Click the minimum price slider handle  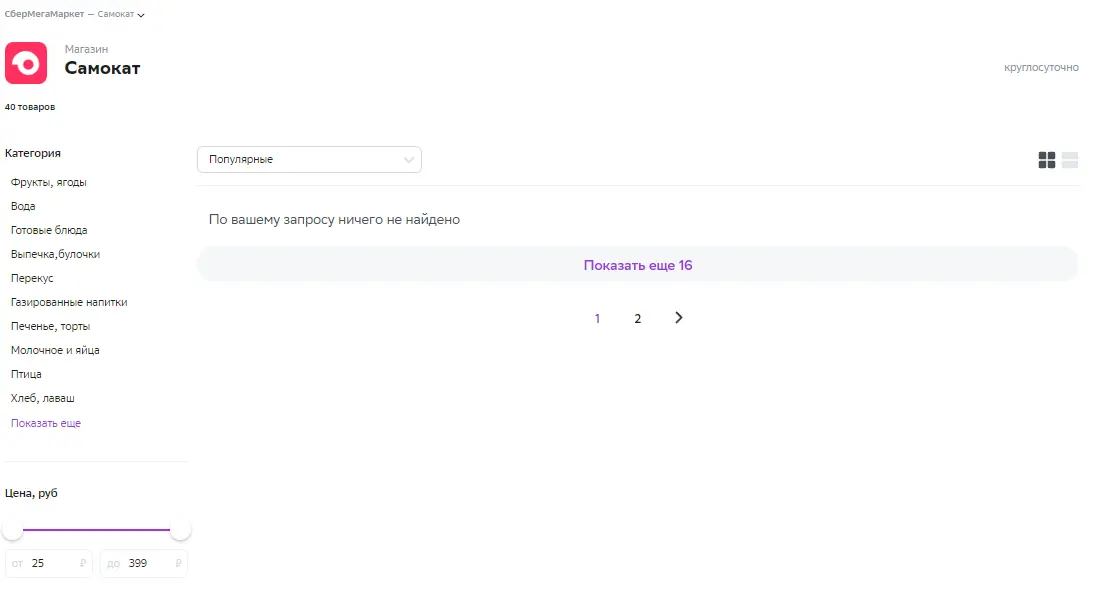coord(13,529)
